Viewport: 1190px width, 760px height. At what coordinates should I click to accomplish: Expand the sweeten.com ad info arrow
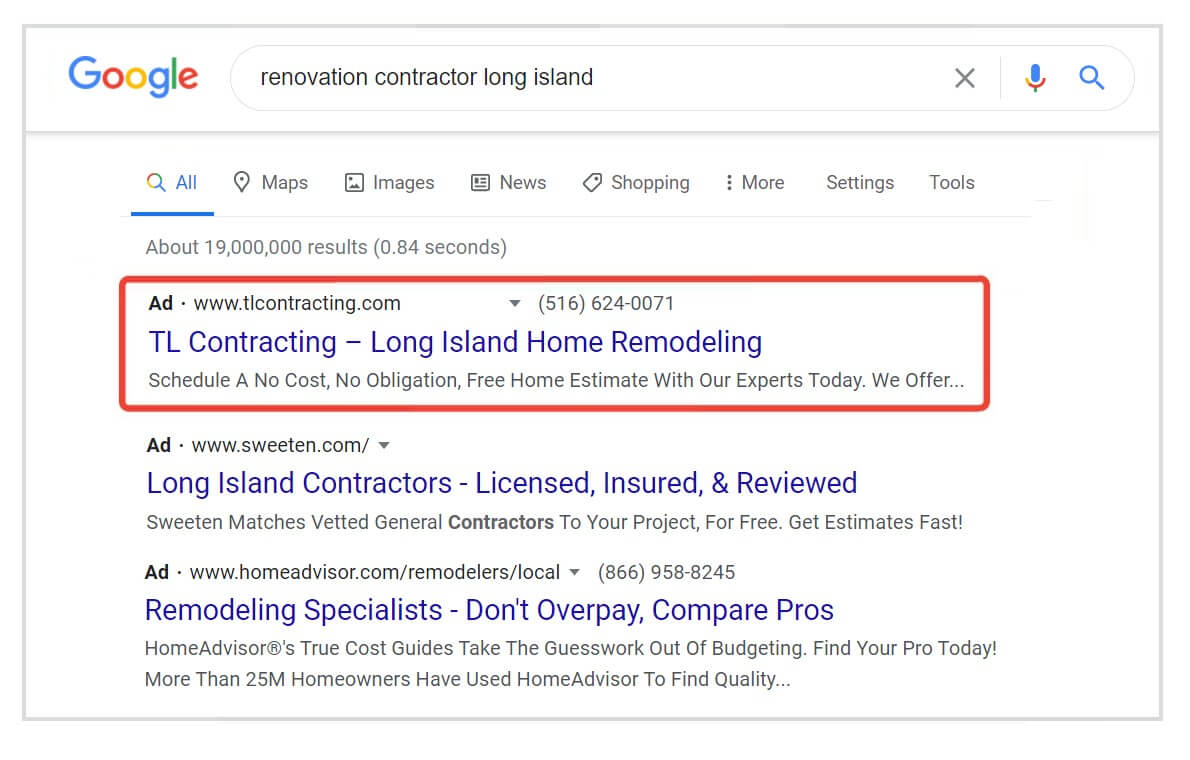384,445
